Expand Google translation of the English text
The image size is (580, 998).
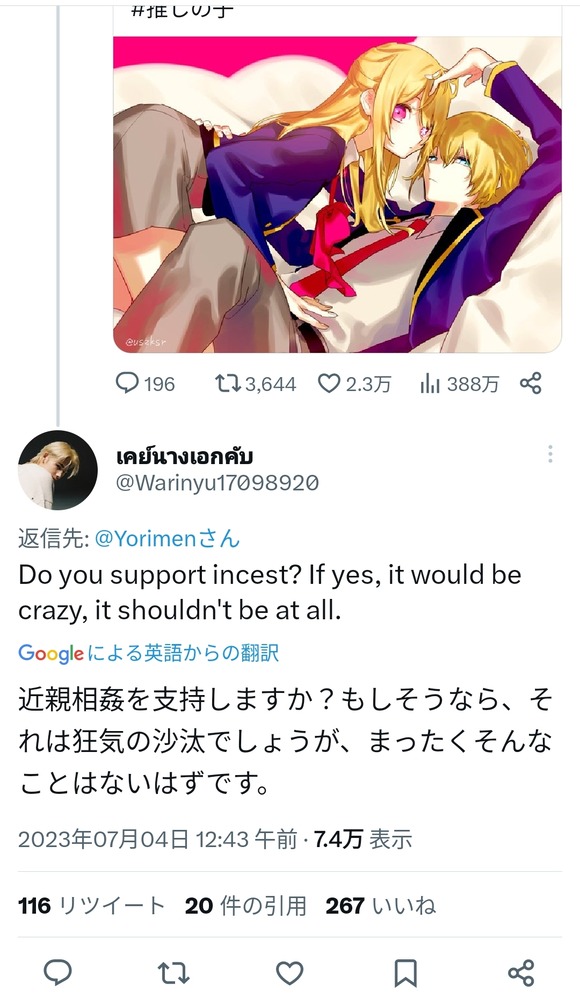pos(151,651)
